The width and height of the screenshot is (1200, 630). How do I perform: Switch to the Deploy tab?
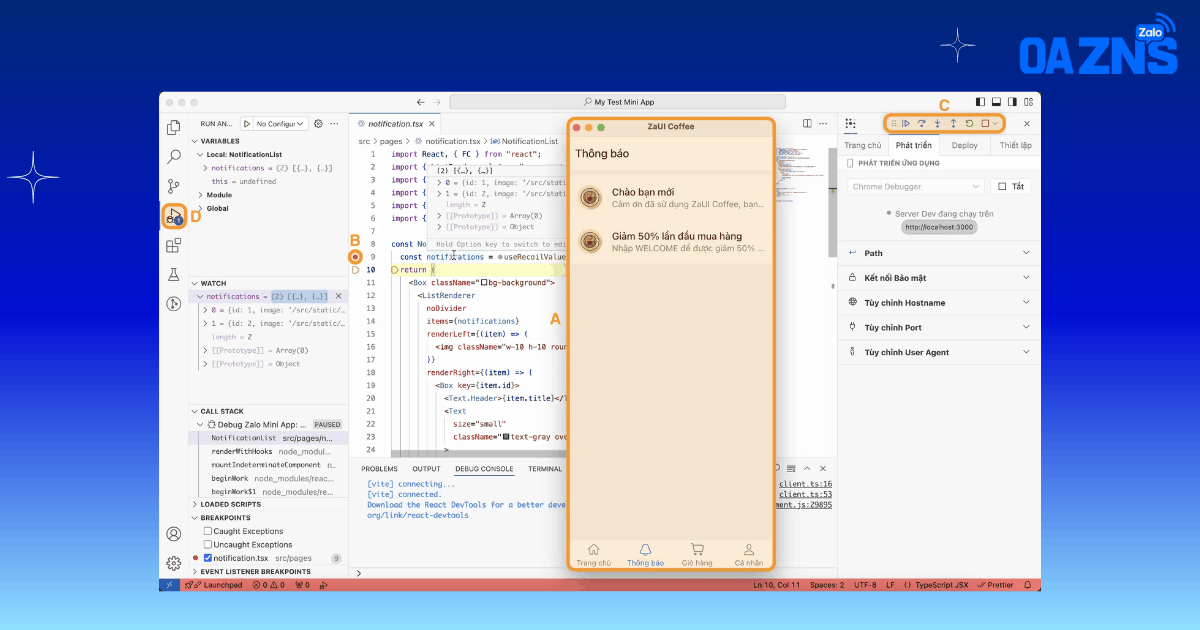click(x=965, y=145)
